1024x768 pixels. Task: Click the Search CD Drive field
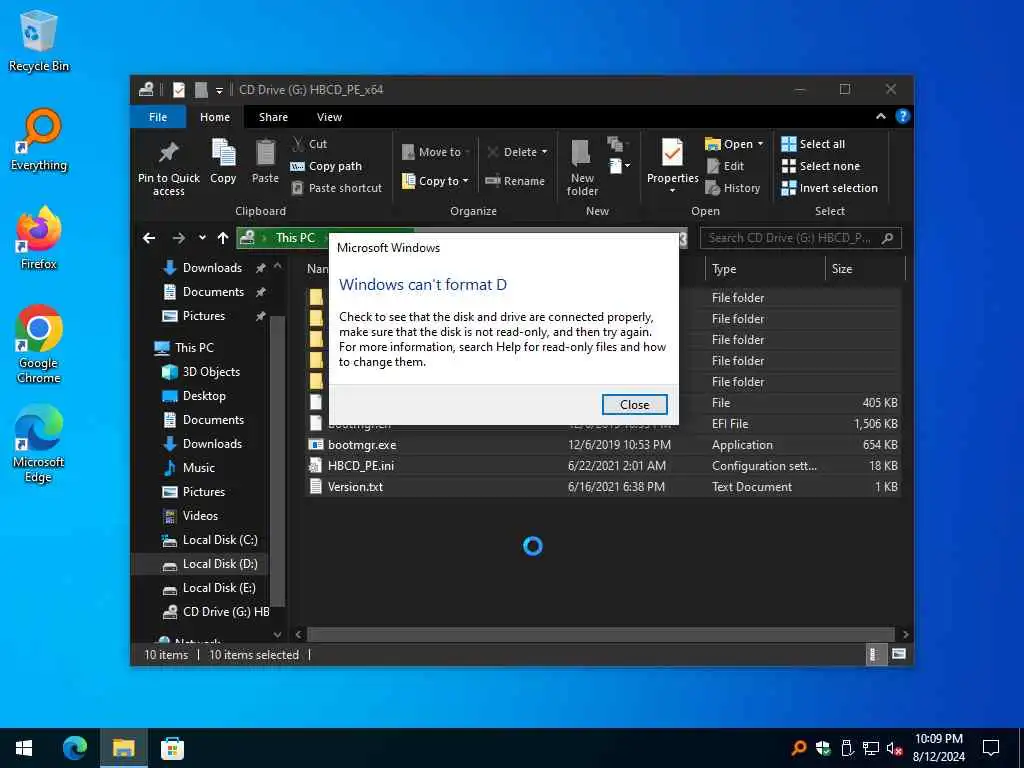(x=800, y=238)
